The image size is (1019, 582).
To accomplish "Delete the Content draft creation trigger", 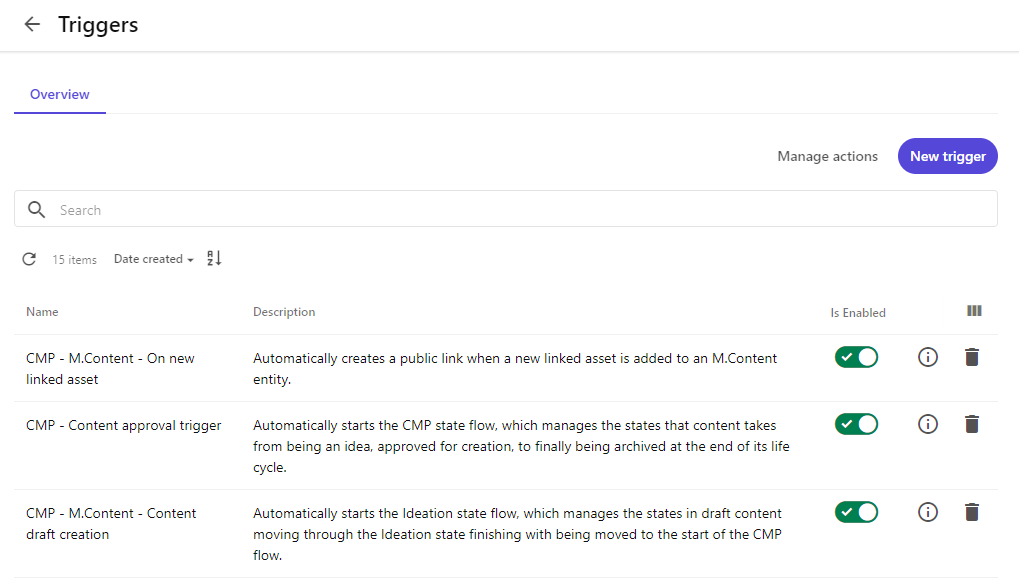I will [972, 512].
